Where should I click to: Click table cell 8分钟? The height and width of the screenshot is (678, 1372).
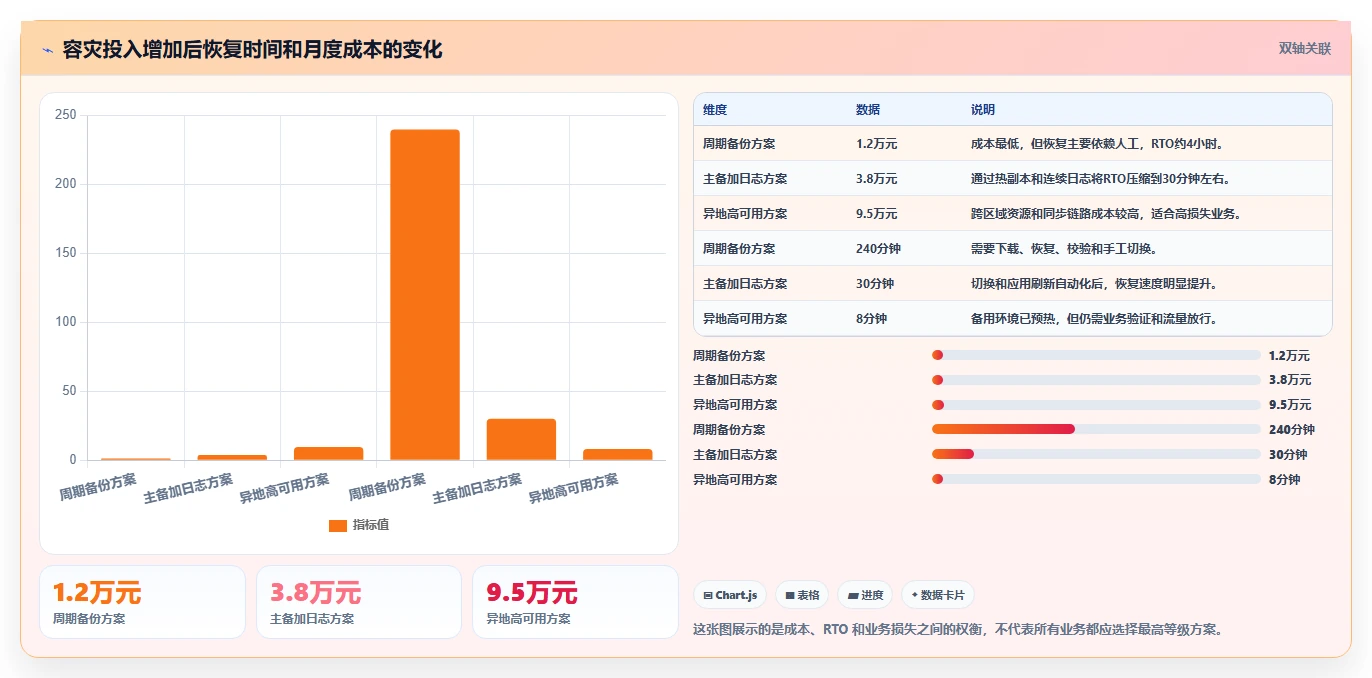(x=872, y=319)
